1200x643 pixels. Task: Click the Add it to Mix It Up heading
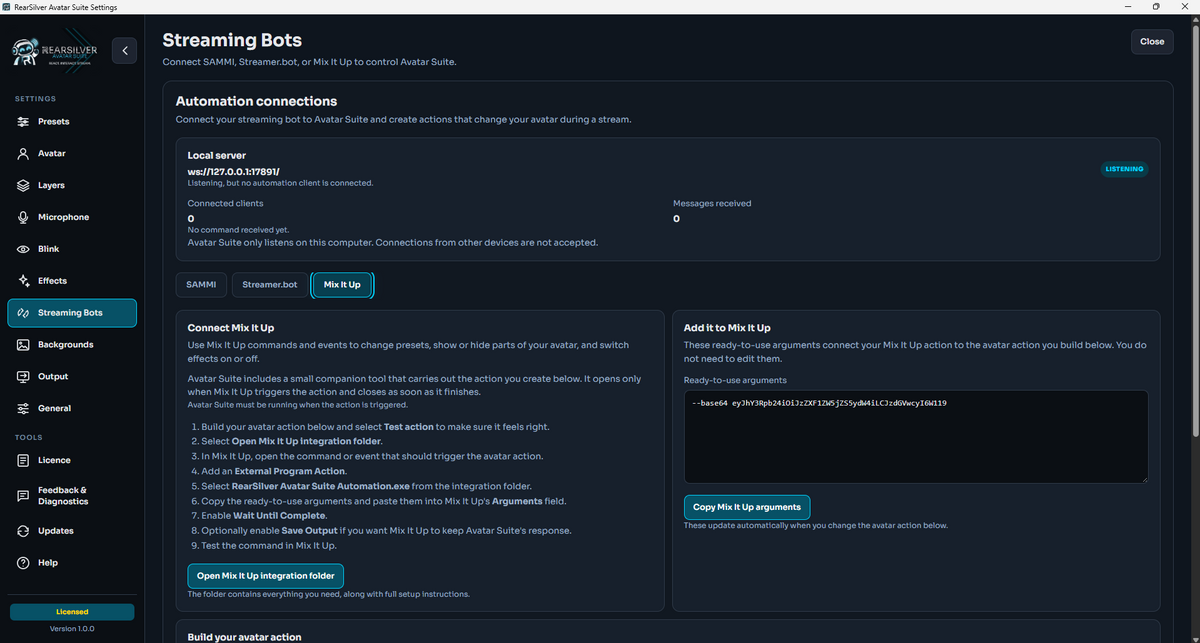[x=727, y=327]
